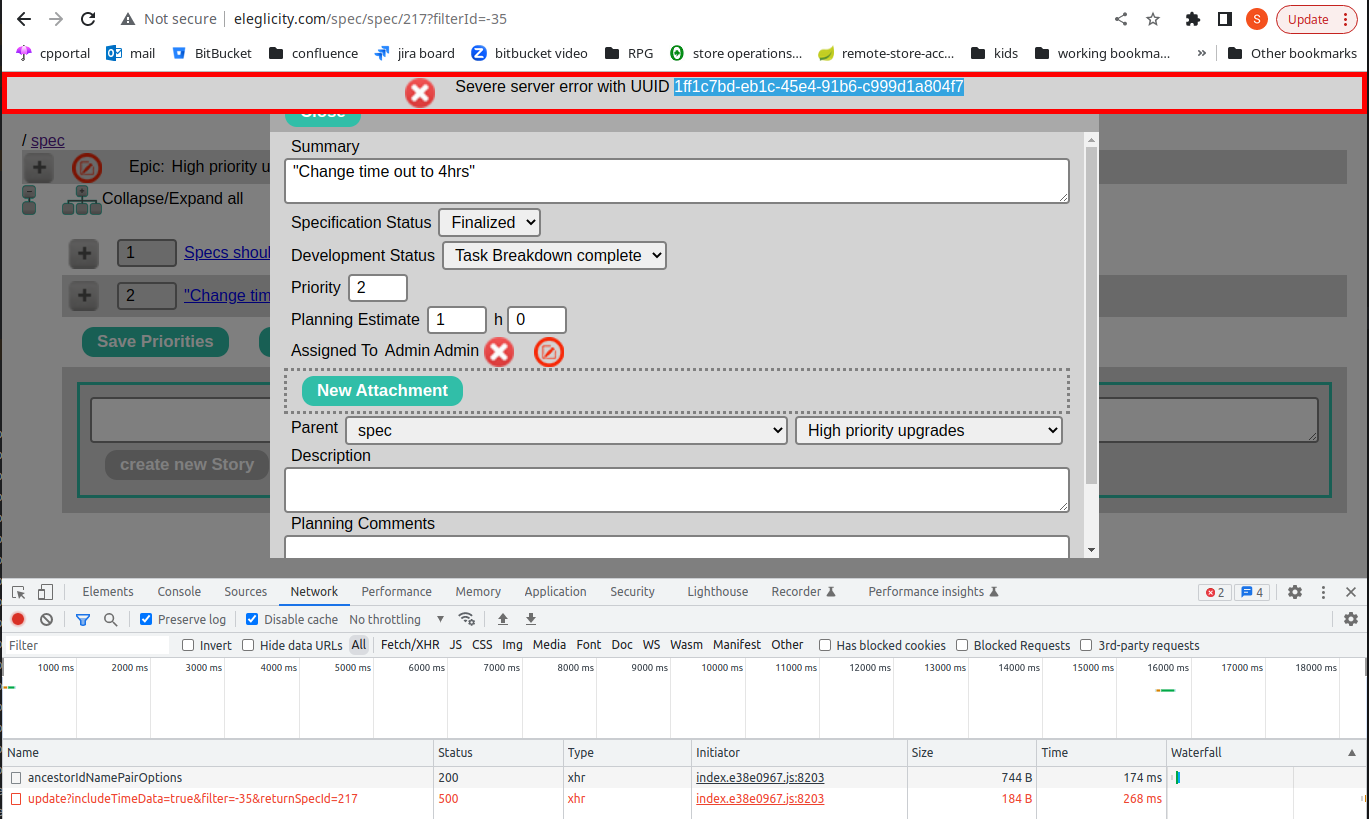Open the Specification Status dropdown

(x=489, y=222)
